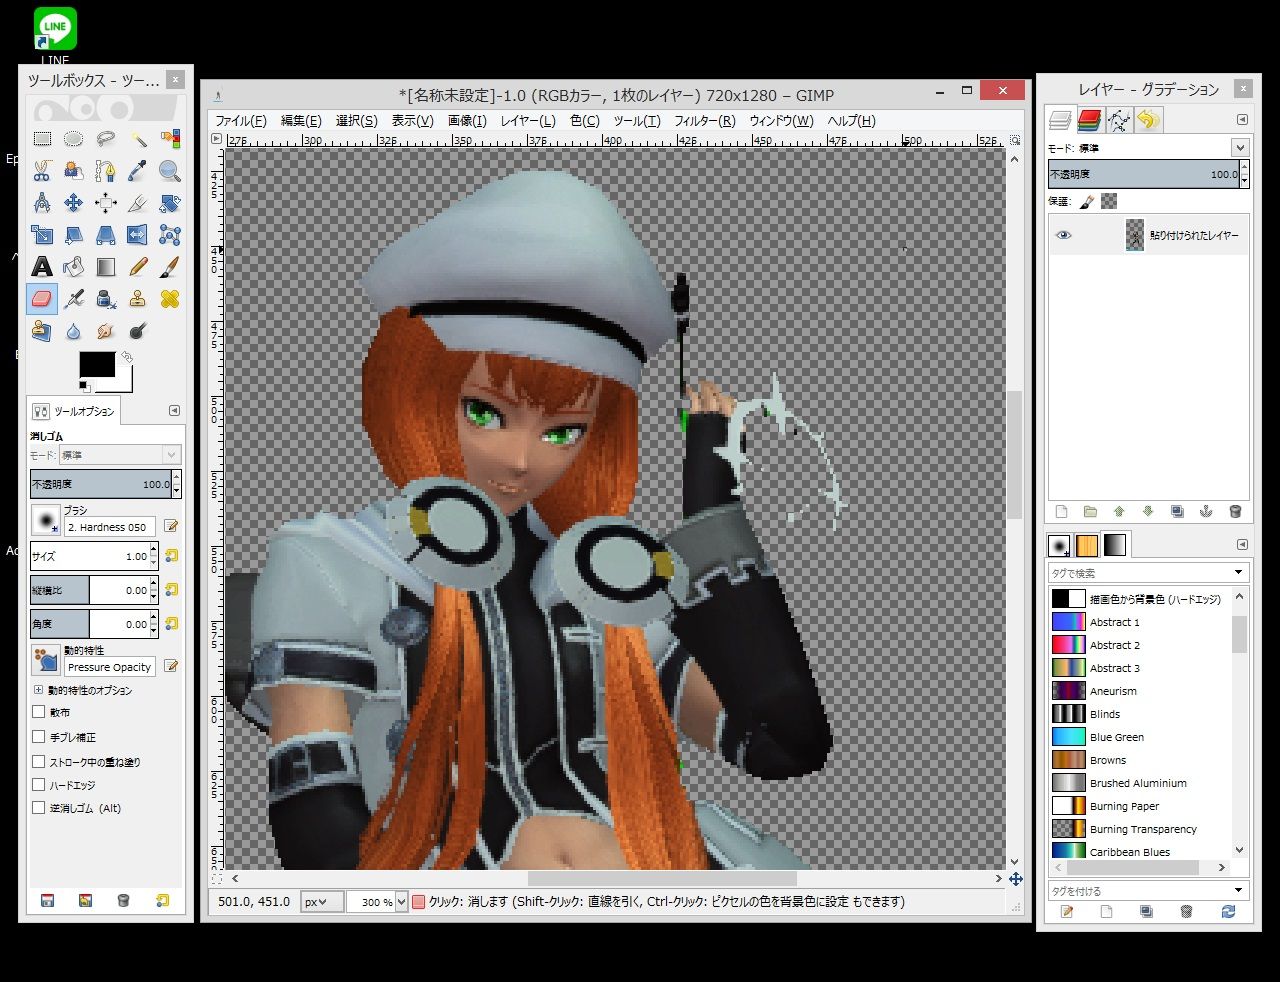The width and height of the screenshot is (1280, 982).
Task: Select the Text tool
Action: (42, 267)
